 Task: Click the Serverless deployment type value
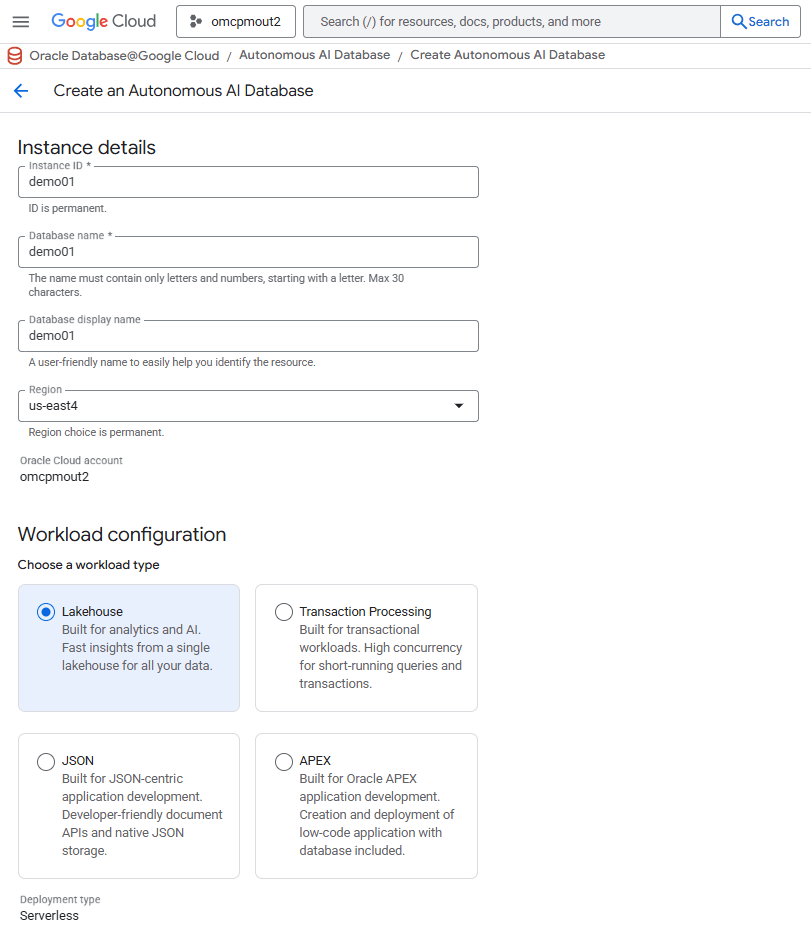[x=49, y=916]
